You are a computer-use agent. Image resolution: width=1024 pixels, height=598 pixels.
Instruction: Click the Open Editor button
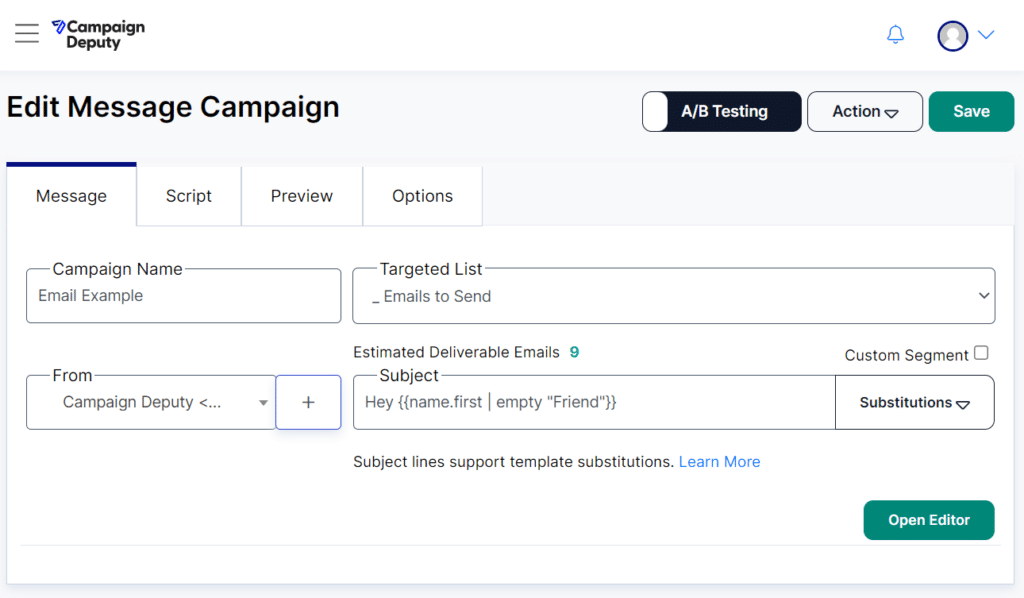(929, 520)
